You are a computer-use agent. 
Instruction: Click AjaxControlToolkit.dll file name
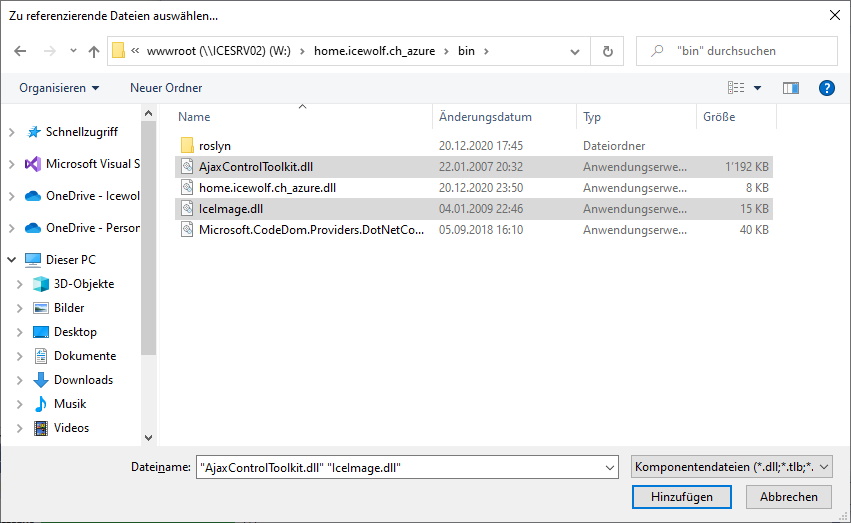256,167
